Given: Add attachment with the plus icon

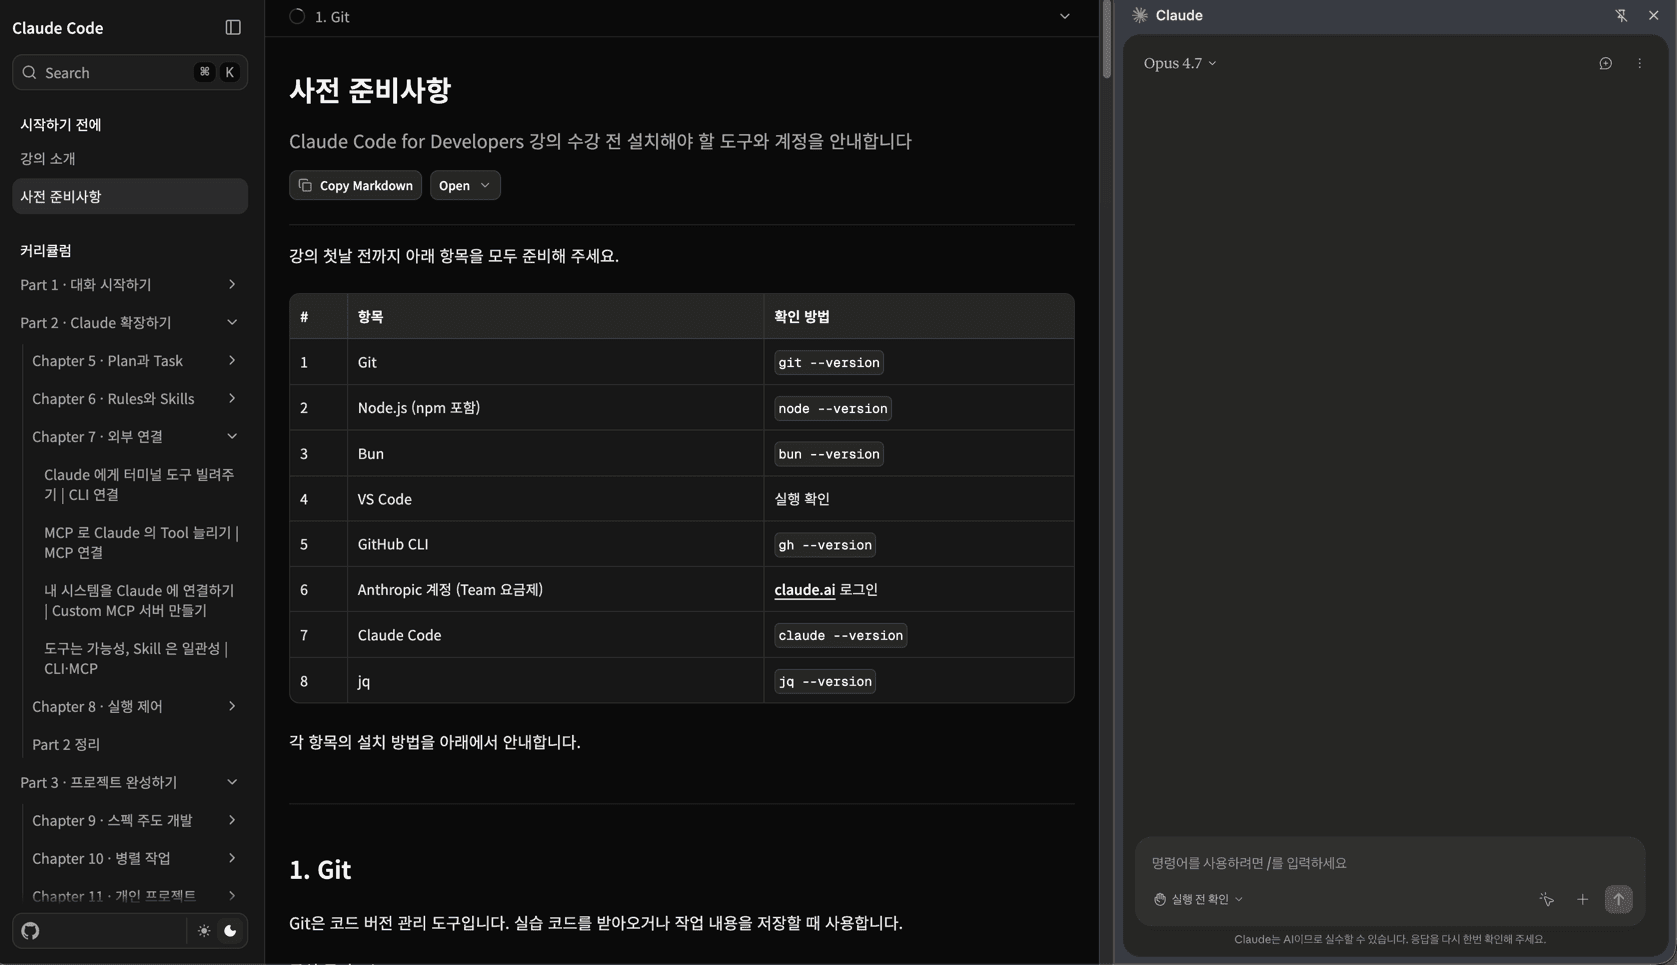Looking at the screenshot, I should point(1582,899).
